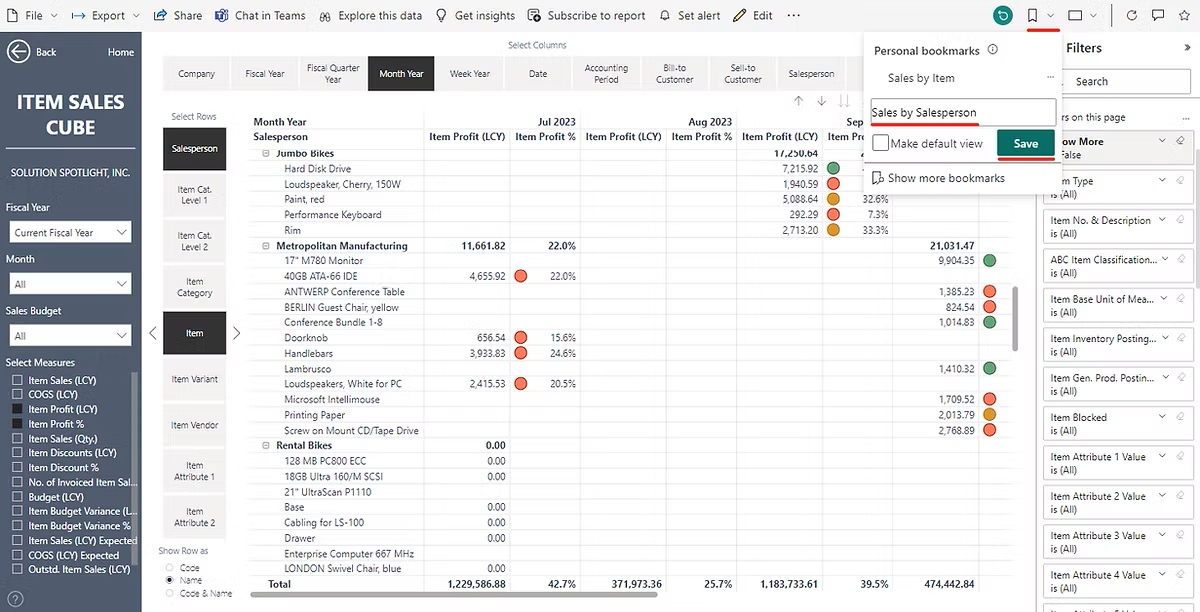Click the help question mark icon

click(x=16, y=600)
